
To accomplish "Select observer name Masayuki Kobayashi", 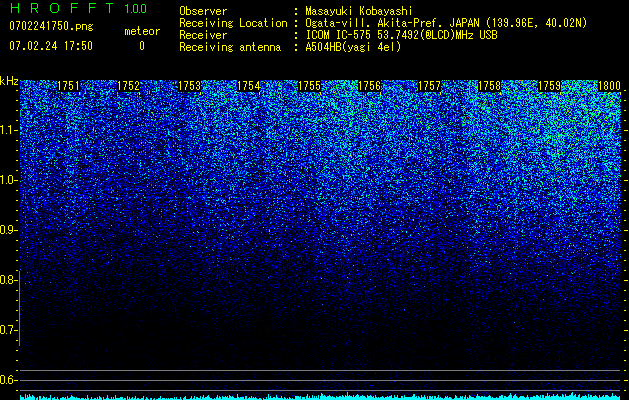I will coord(359,11).
